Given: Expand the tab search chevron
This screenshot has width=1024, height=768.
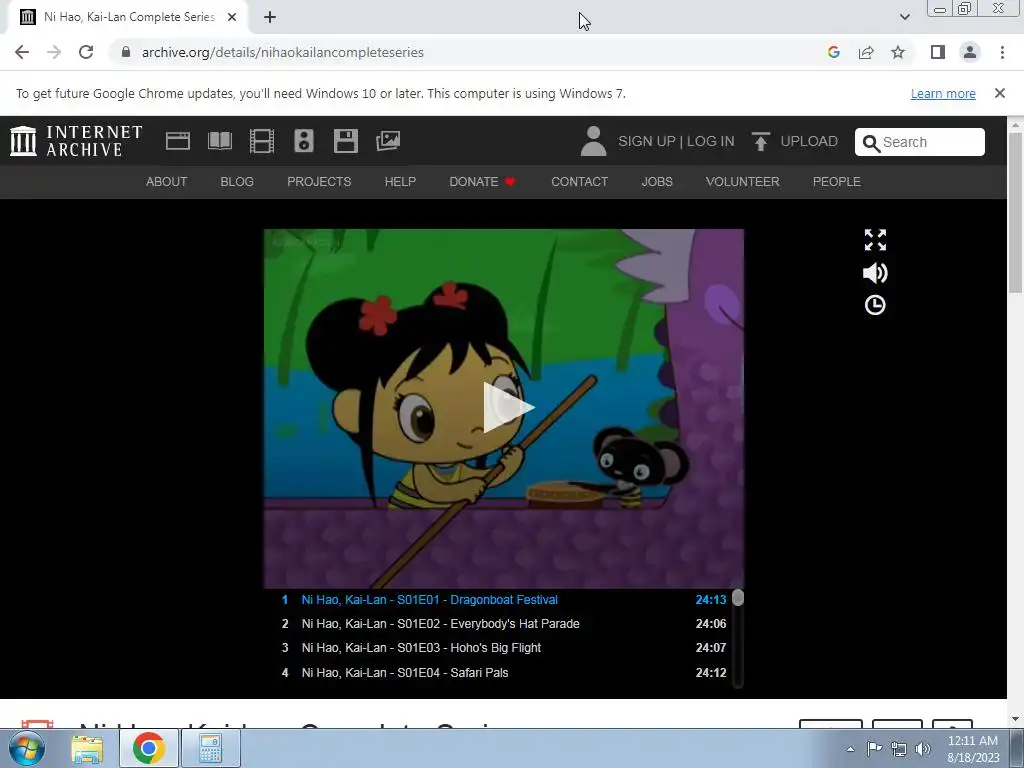Looking at the screenshot, I should [904, 17].
